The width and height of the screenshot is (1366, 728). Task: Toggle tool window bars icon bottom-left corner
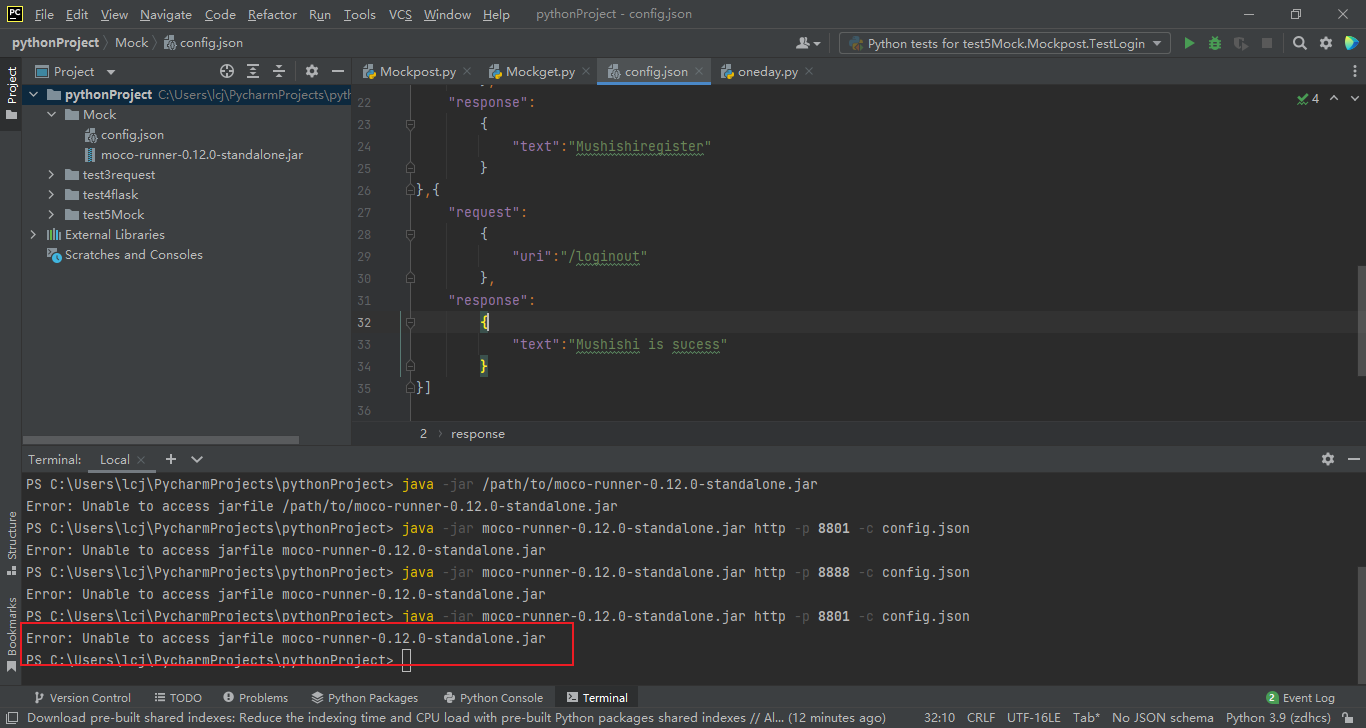point(11,717)
